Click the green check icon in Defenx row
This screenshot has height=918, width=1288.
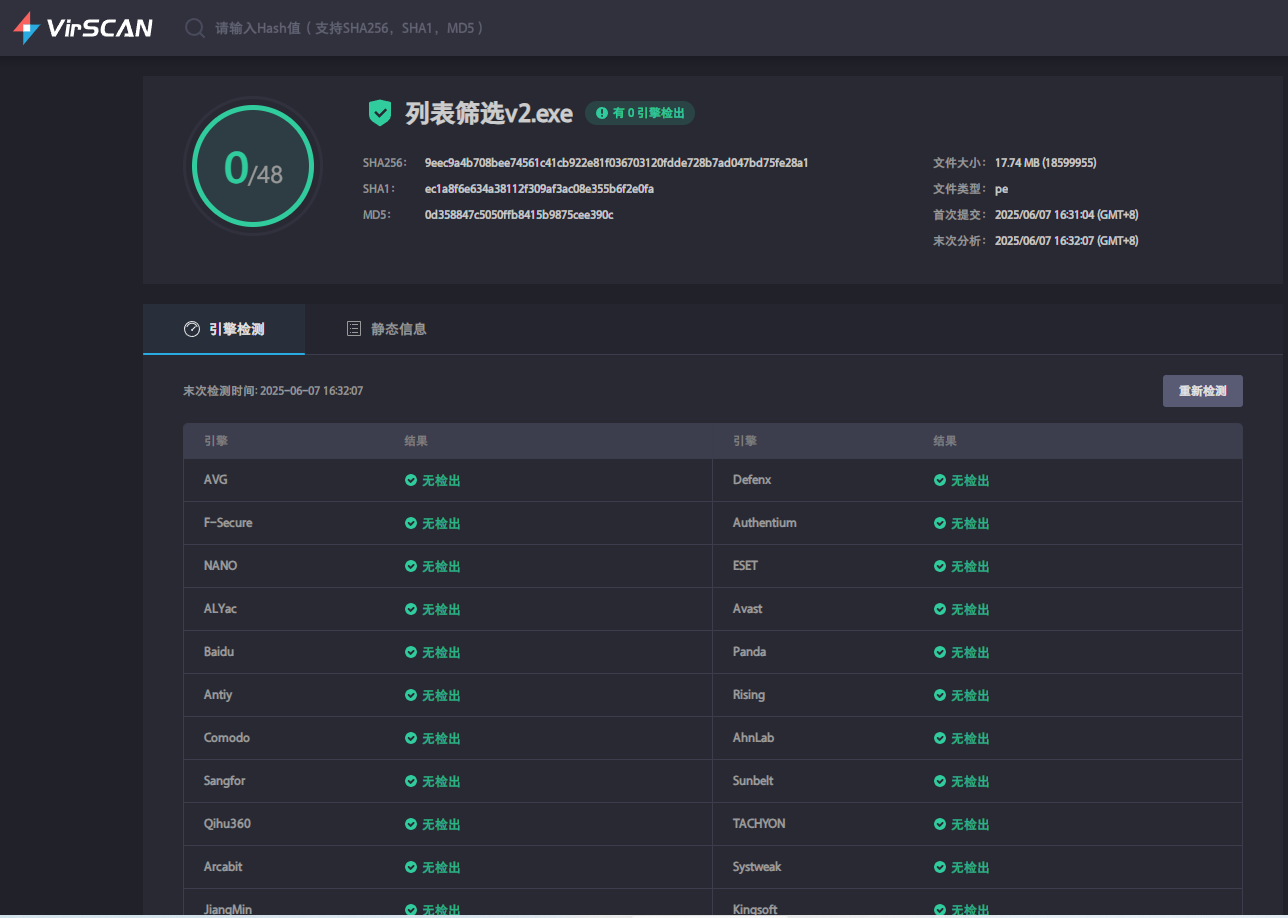point(940,480)
